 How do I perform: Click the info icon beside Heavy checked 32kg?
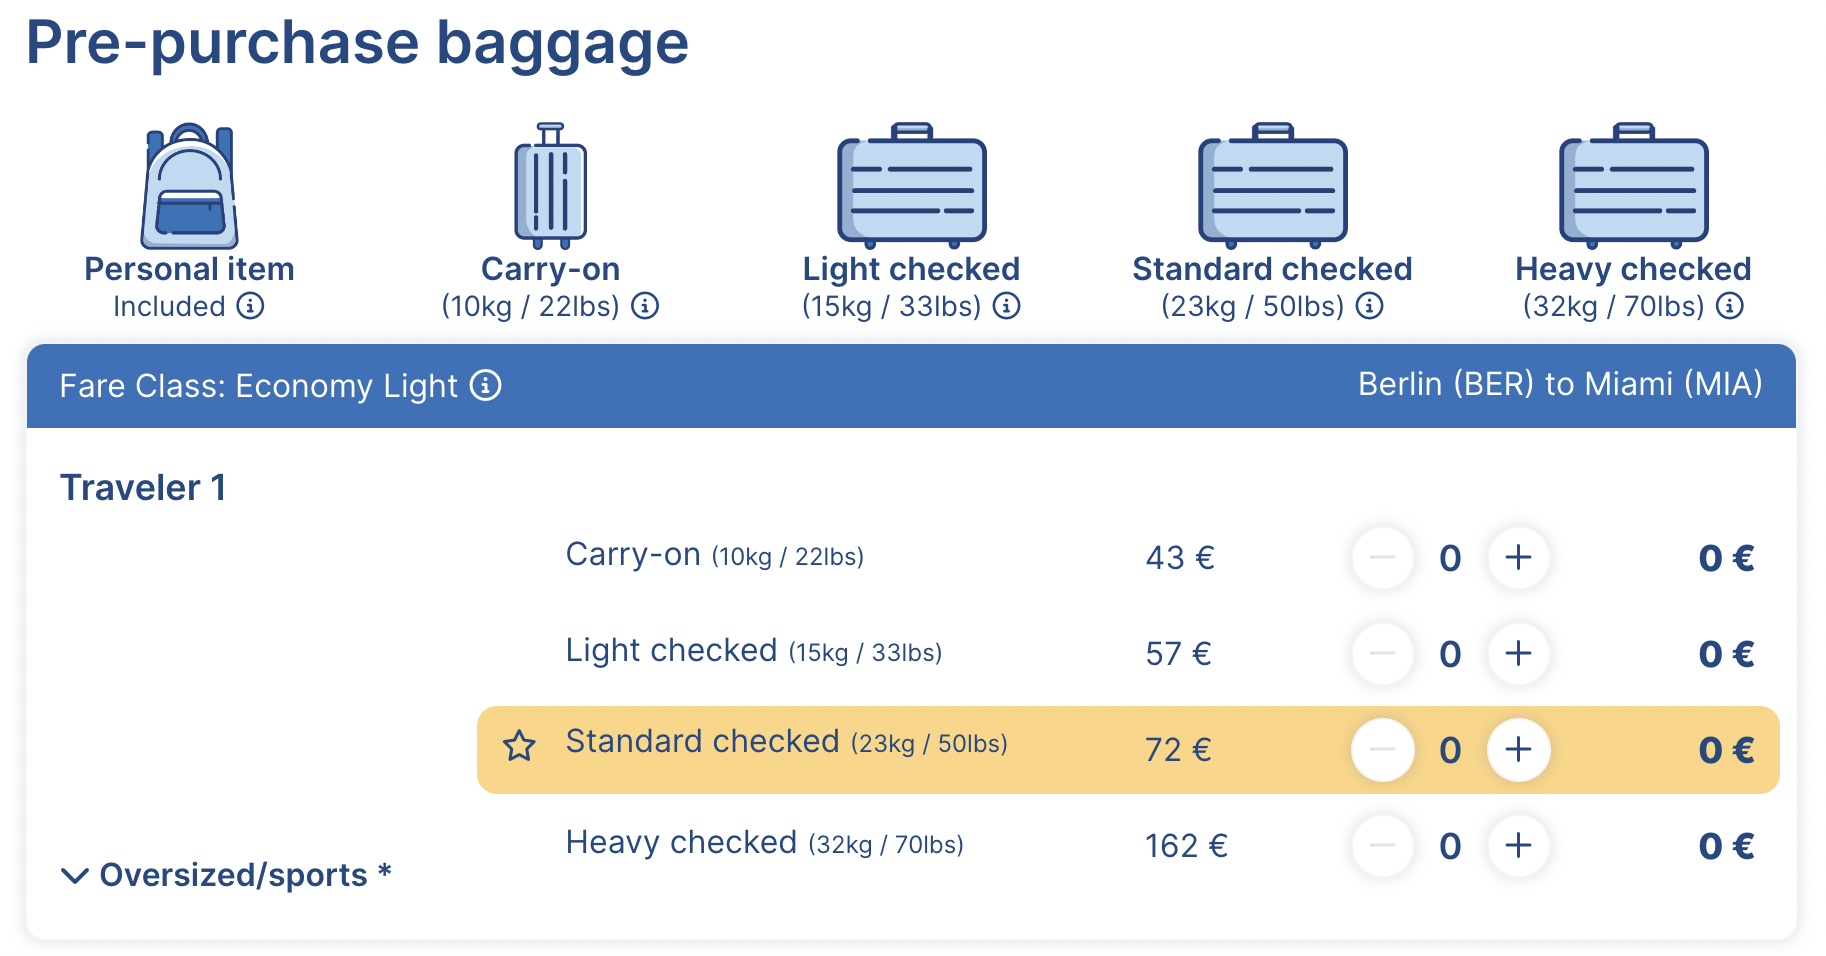coord(1729,306)
